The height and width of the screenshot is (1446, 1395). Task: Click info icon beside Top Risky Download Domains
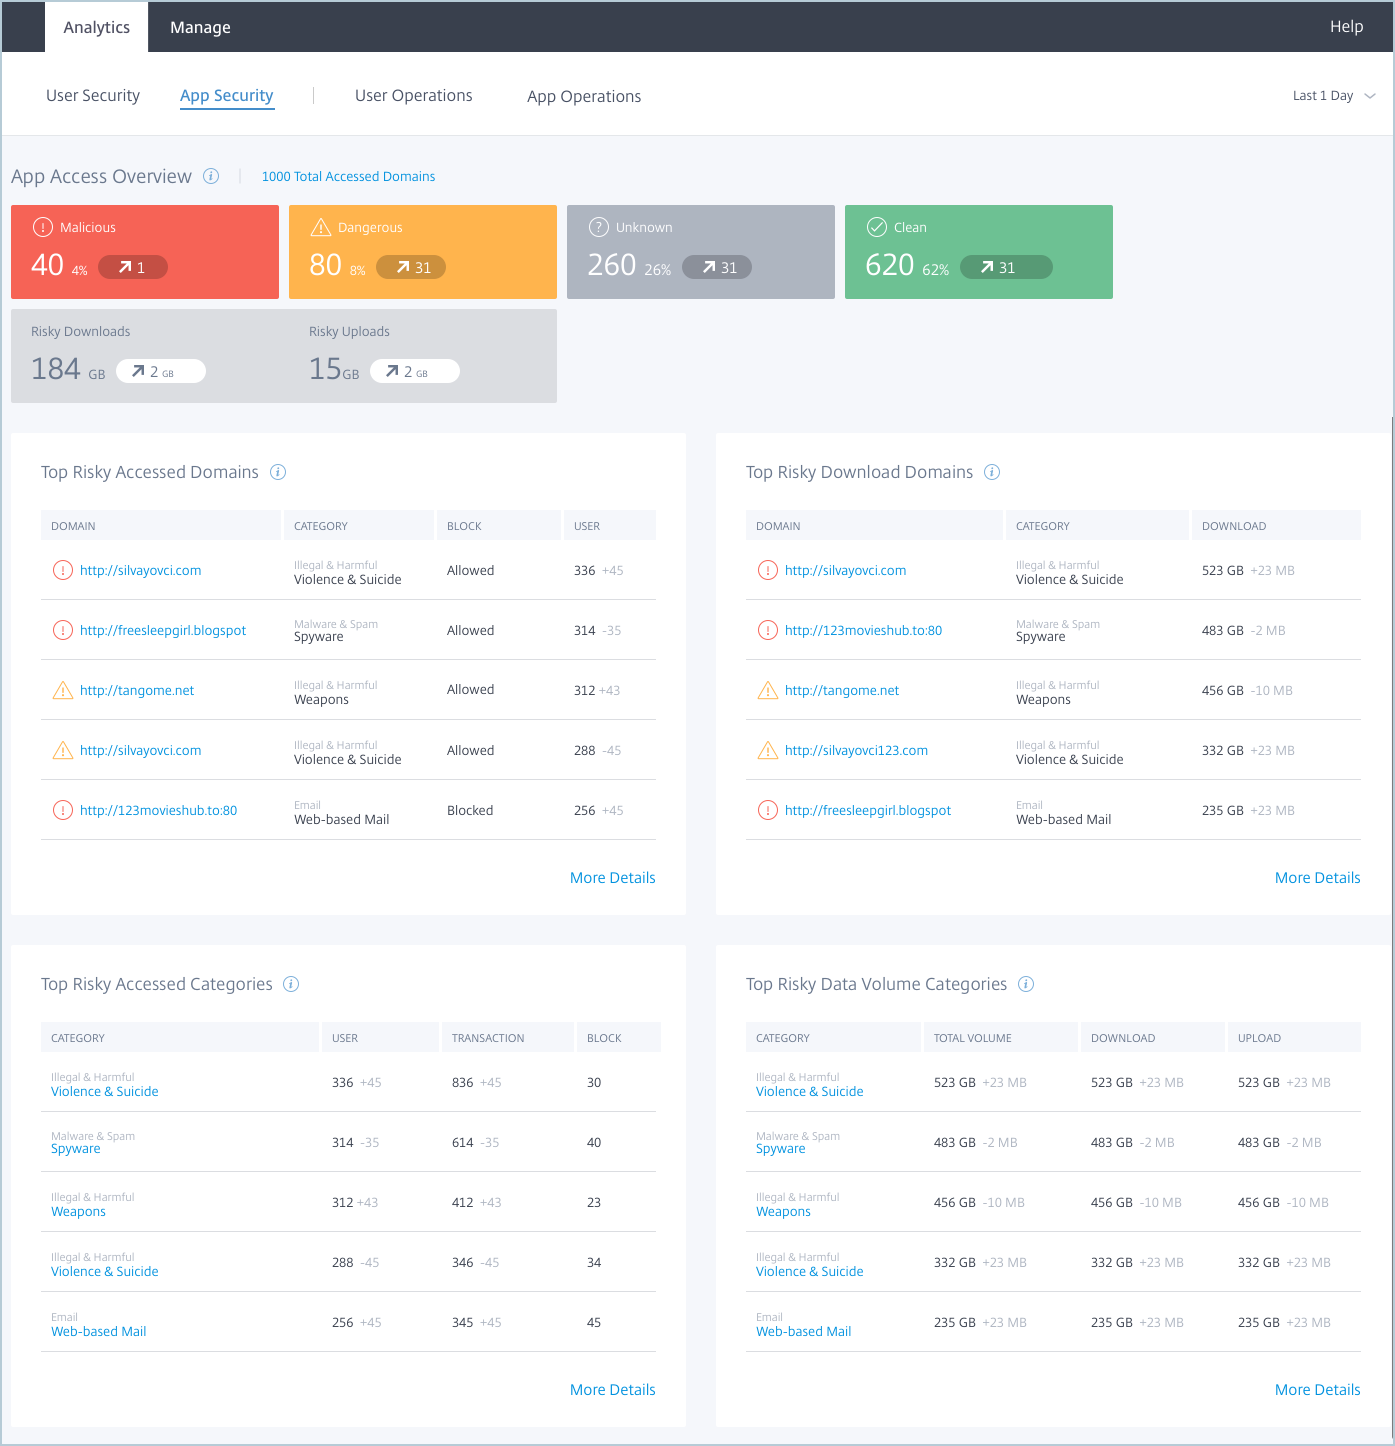(992, 472)
